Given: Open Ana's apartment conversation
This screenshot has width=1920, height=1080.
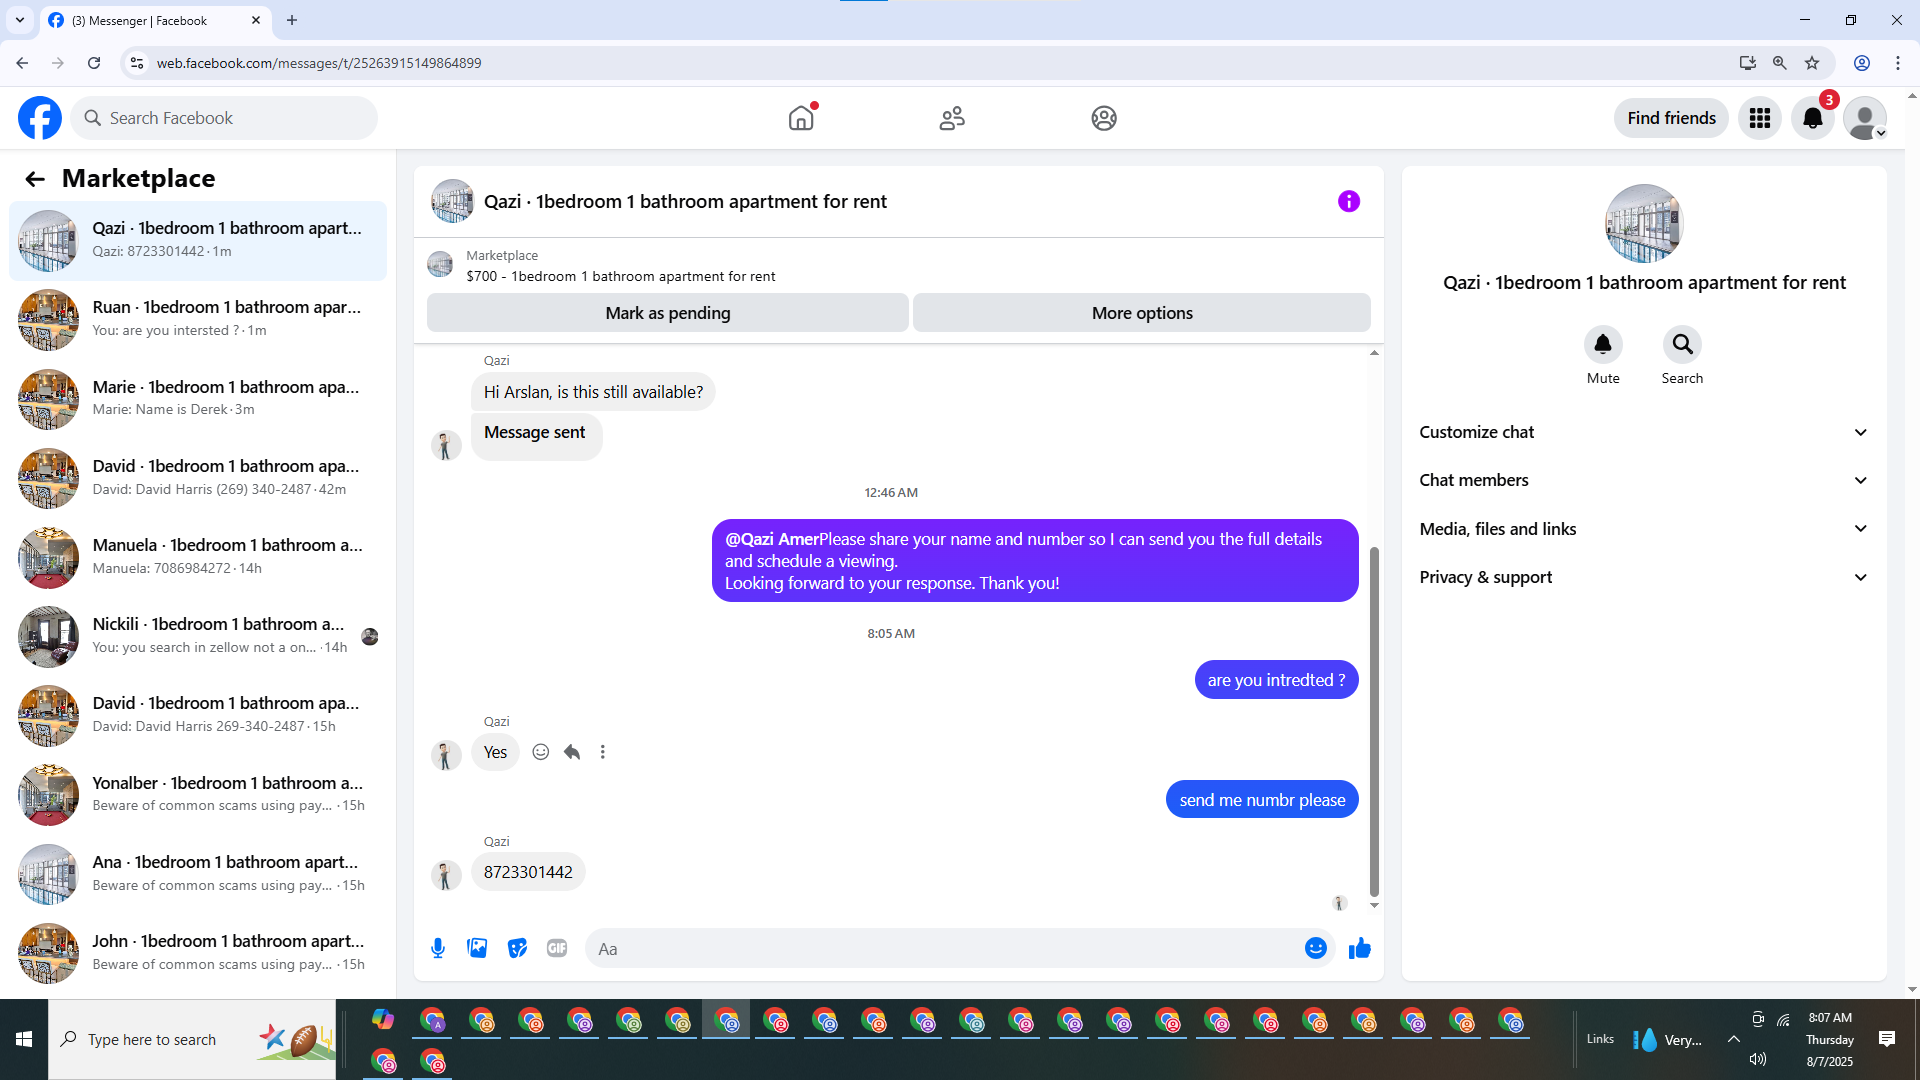Looking at the screenshot, I should pyautogui.click(x=198, y=874).
